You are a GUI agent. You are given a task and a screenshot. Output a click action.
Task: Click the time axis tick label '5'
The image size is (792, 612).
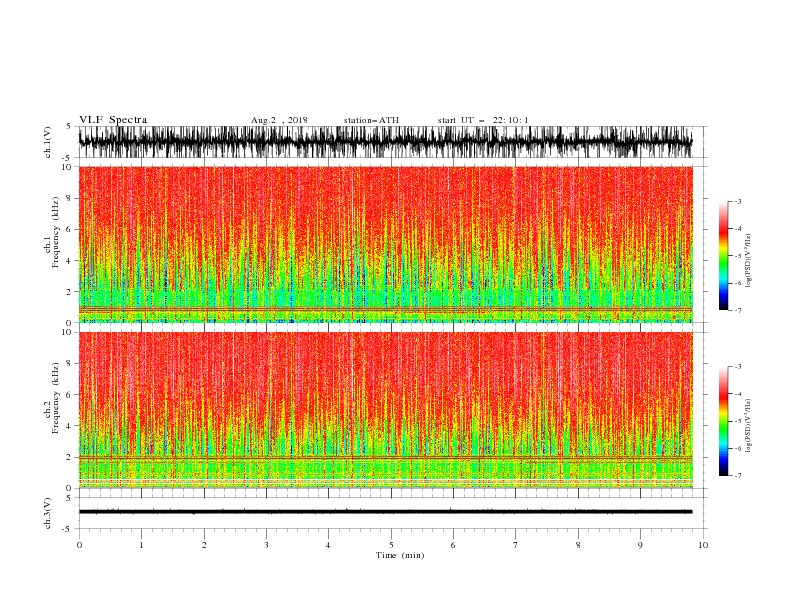coord(391,545)
